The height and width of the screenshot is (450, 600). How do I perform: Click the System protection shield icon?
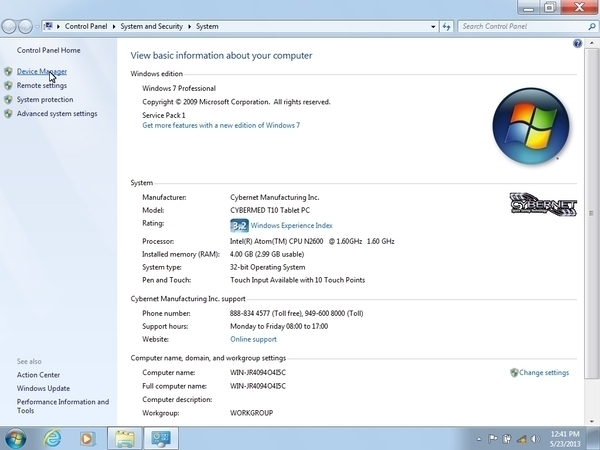(x=9, y=100)
